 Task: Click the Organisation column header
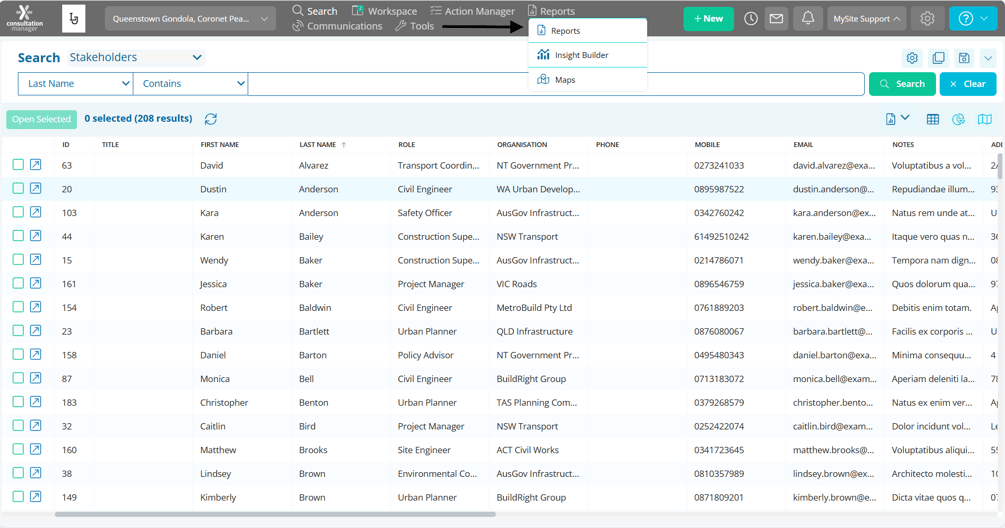pos(522,145)
